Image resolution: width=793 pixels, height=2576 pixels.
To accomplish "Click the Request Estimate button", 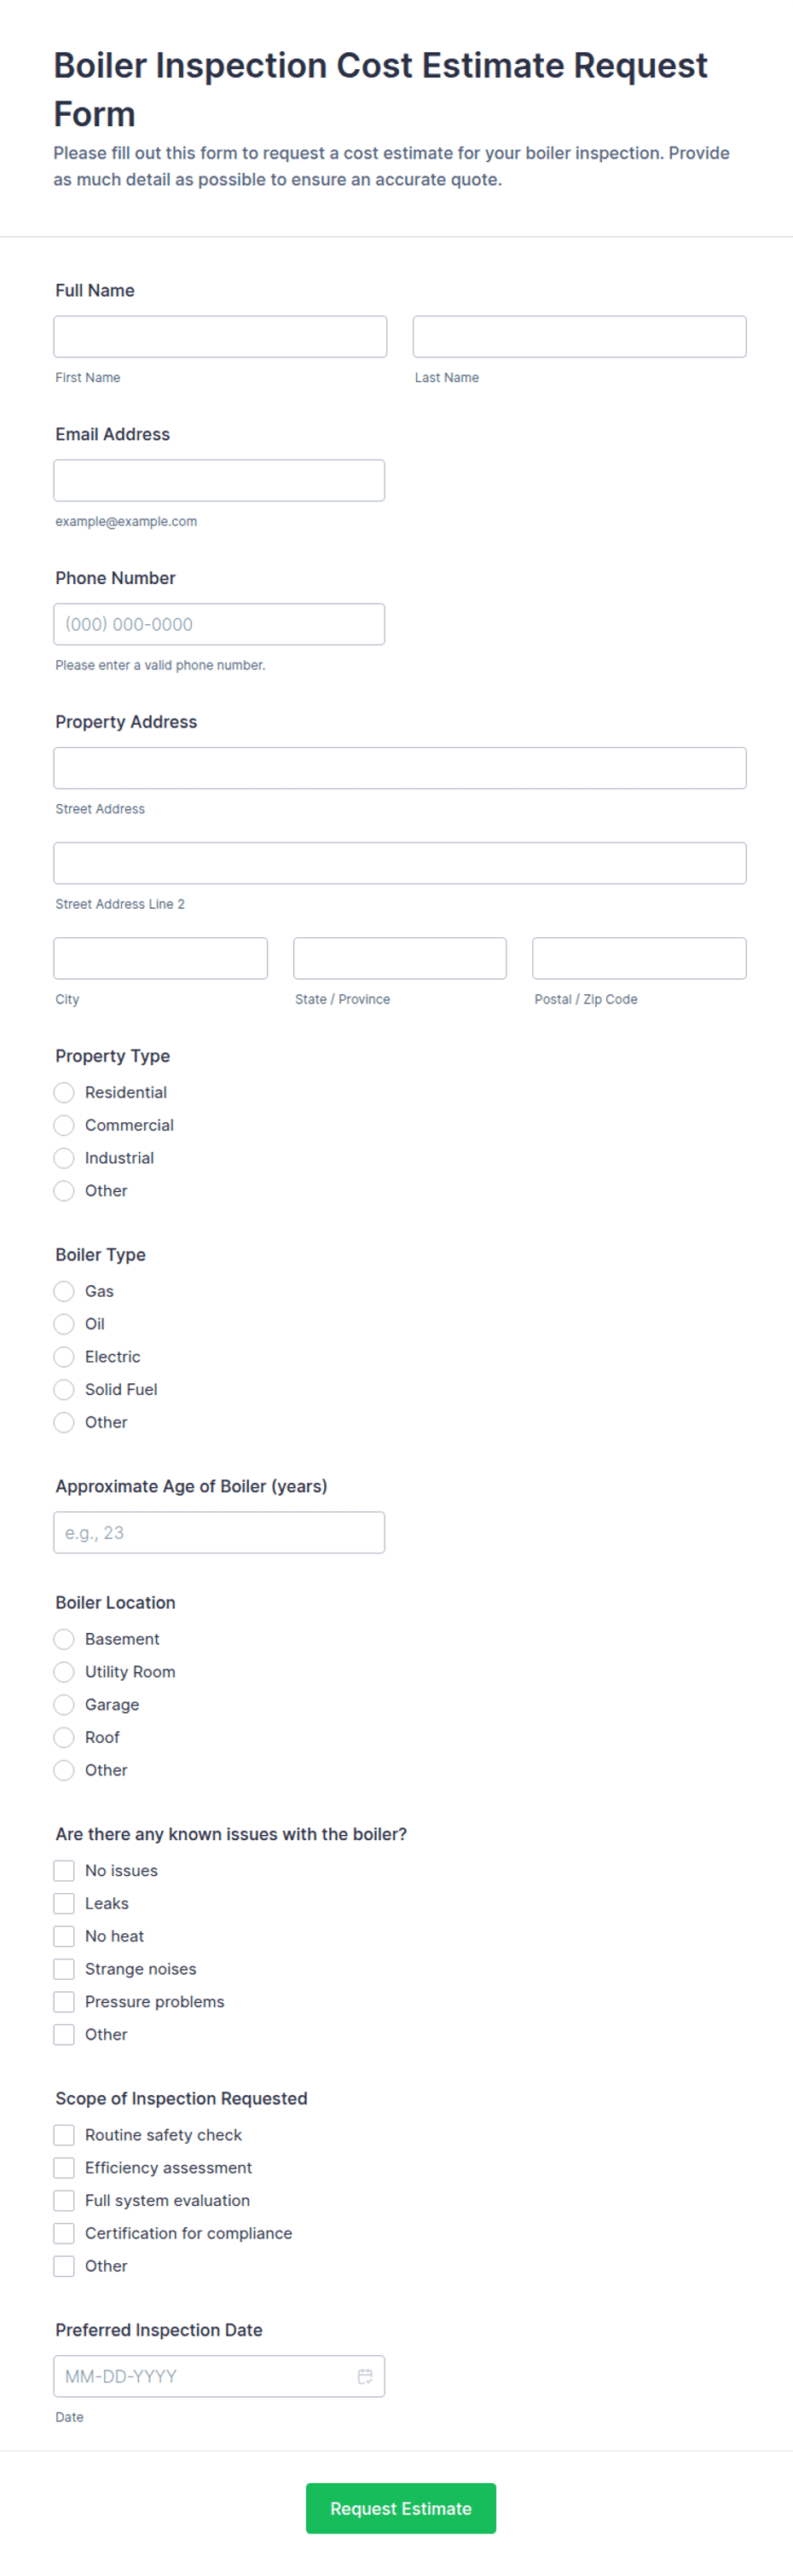I will point(400,2509).
